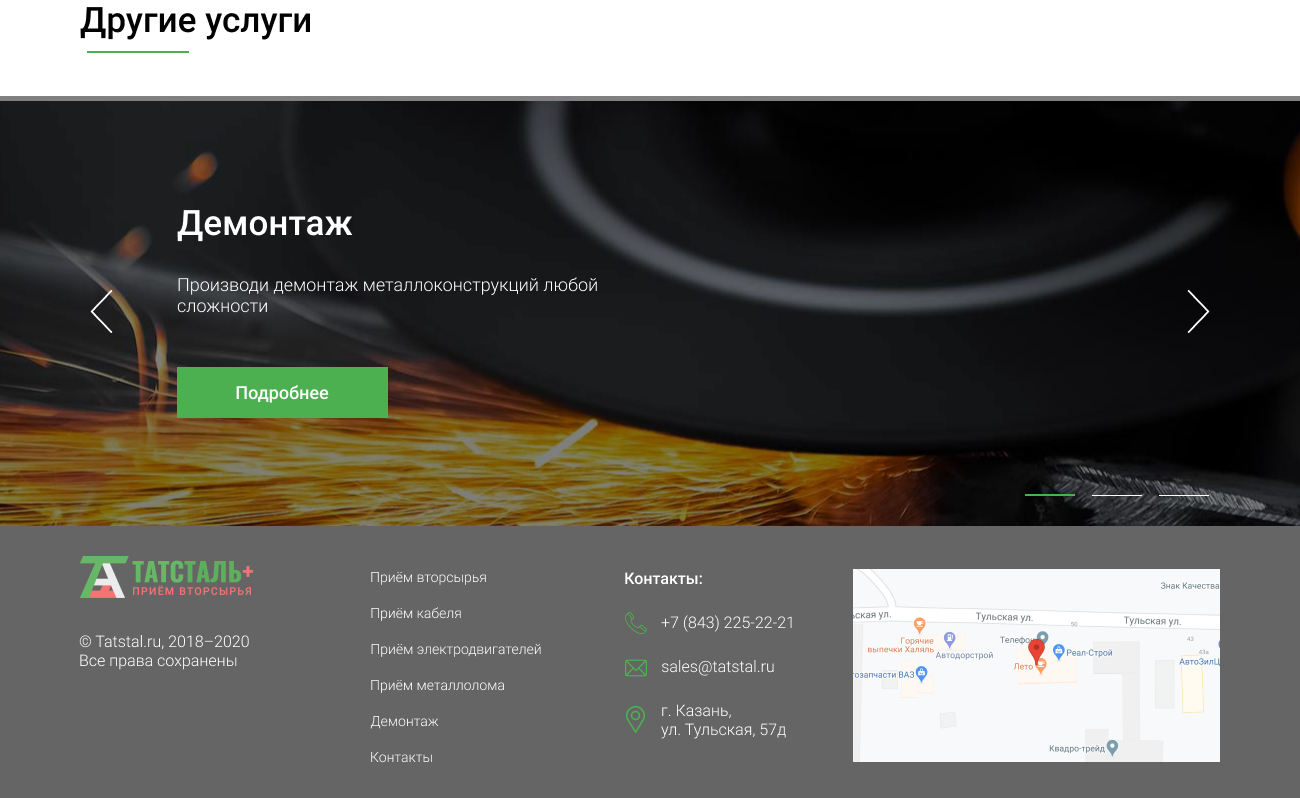Click the Контакты: footer heading
This screenshot has width=1300, height=798.
pyautogui.click(x=663, y=578)
